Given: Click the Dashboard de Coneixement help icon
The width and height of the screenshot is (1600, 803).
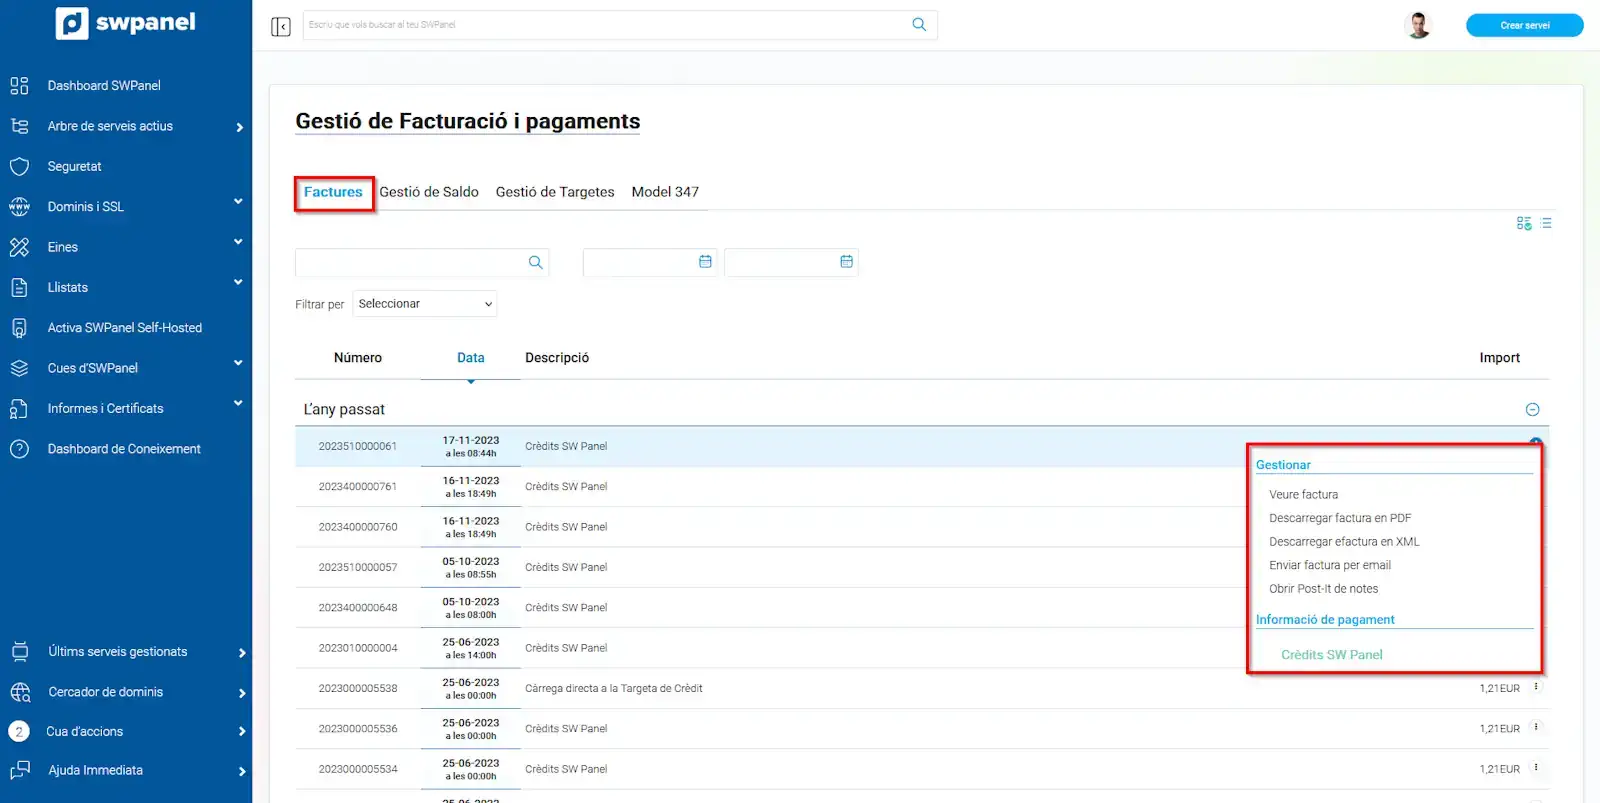Looking at the screenshot, I should coord(19,449).
